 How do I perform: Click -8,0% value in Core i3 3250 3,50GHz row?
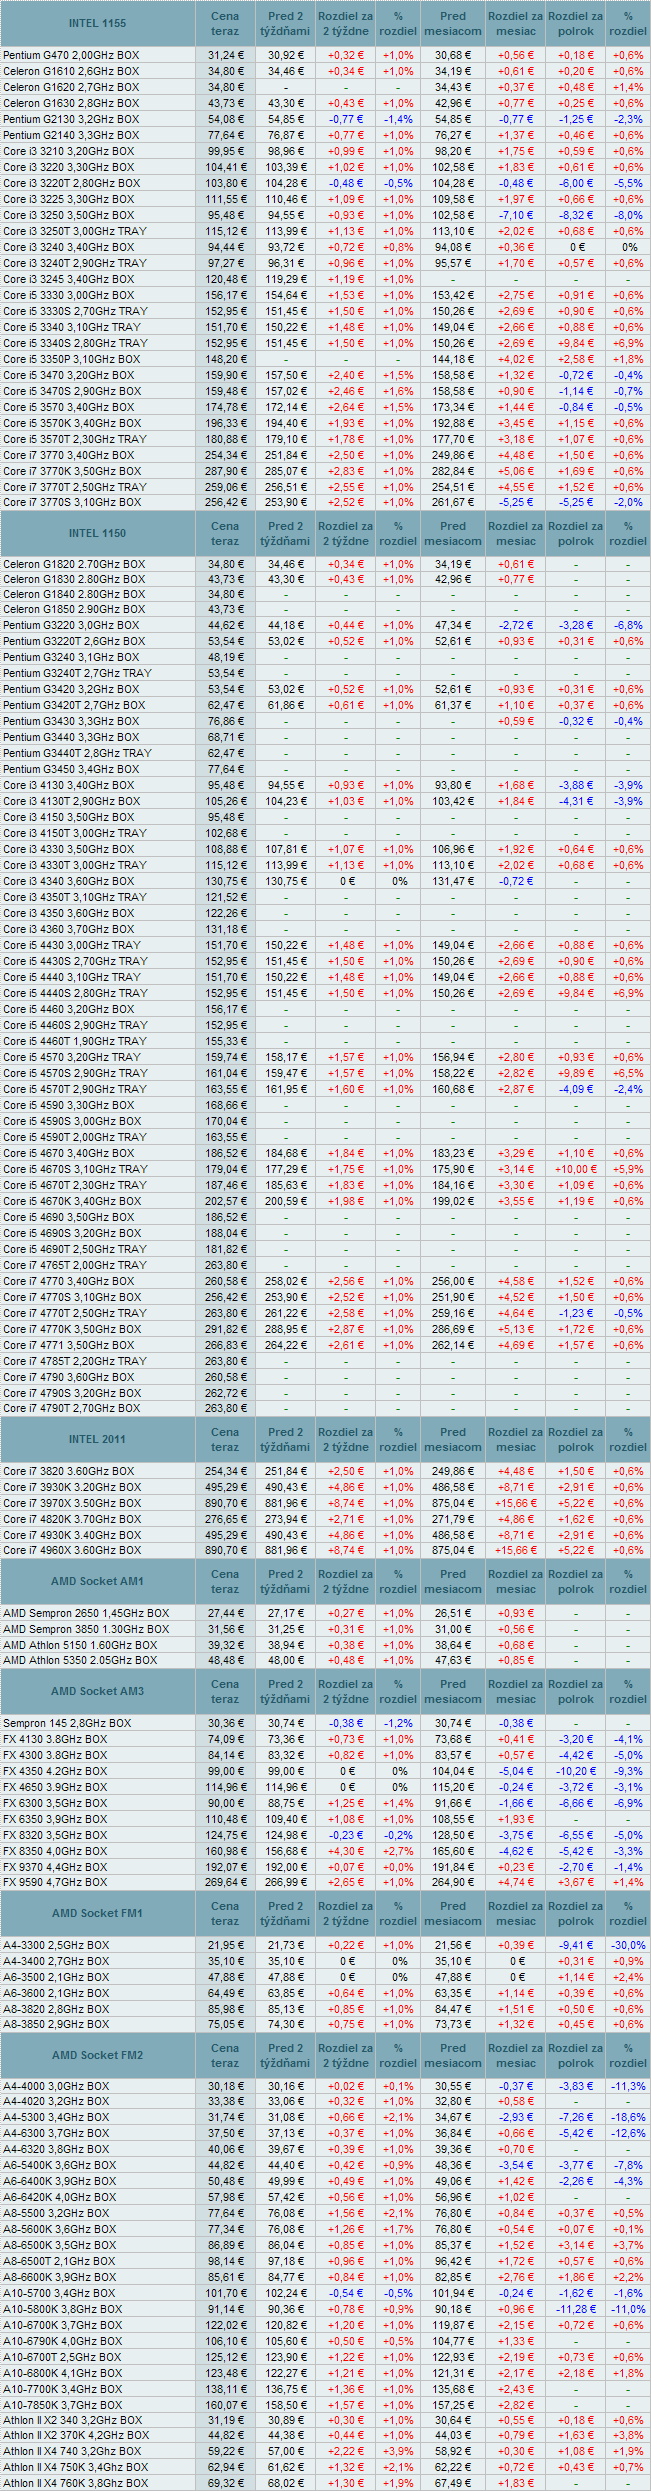pyautogui.click(x=628, y=215)
